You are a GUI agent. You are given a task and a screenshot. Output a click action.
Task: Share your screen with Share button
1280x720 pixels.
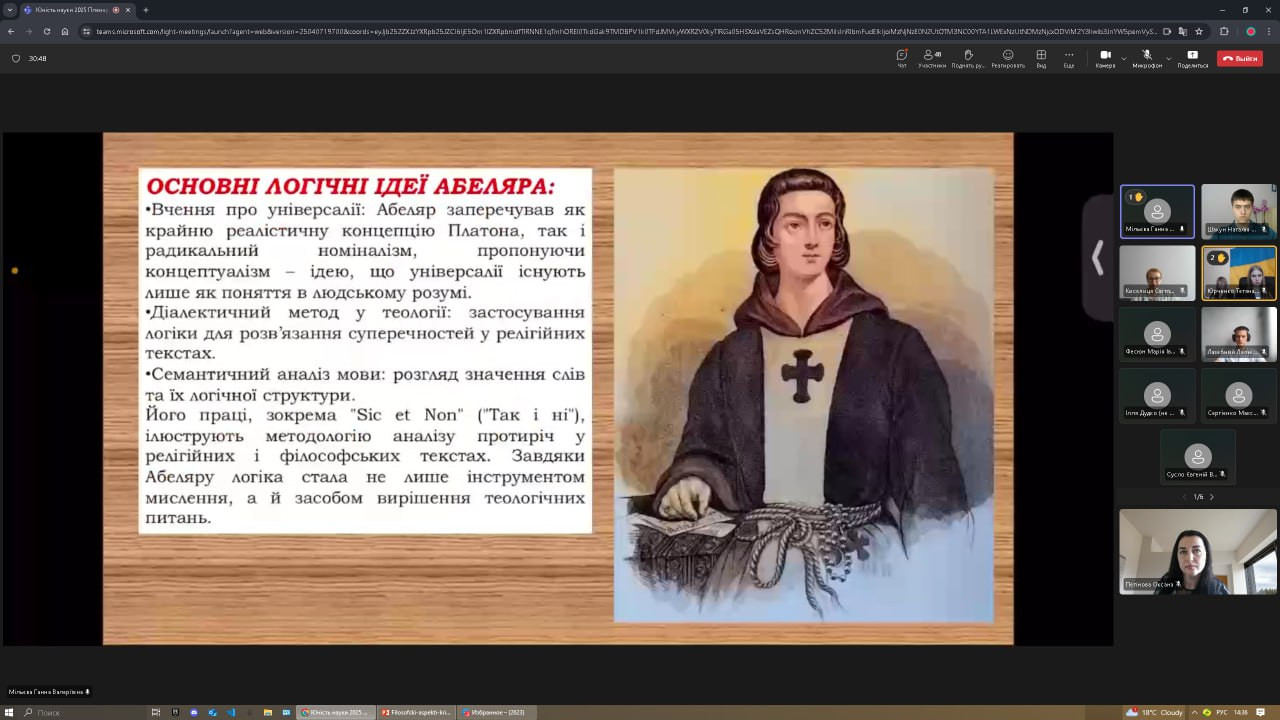(1192, 58)
